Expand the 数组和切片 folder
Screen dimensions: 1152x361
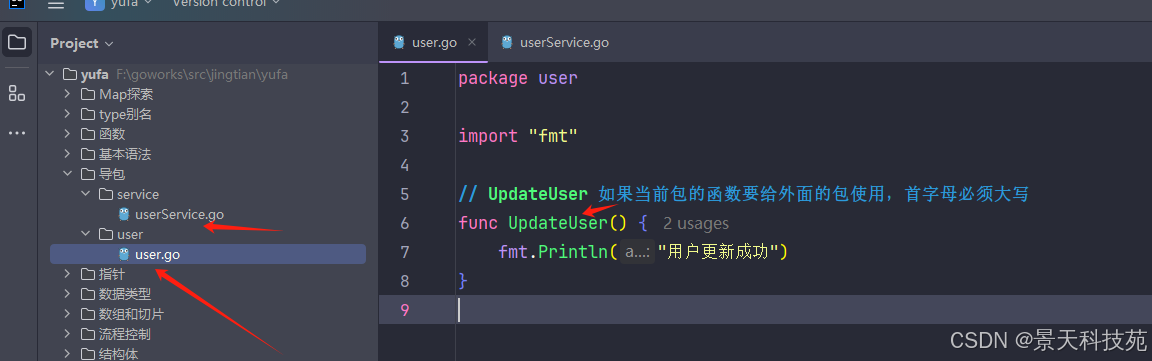(67, 314)
